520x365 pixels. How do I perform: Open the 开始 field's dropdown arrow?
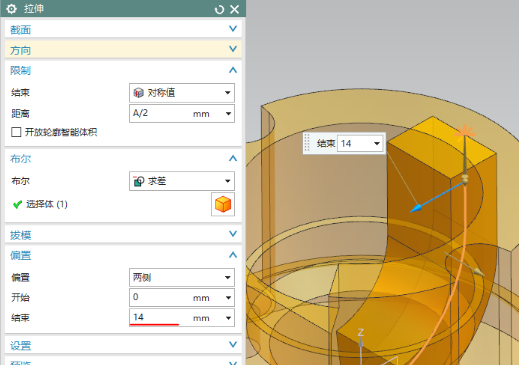click(x=228, y=298)
